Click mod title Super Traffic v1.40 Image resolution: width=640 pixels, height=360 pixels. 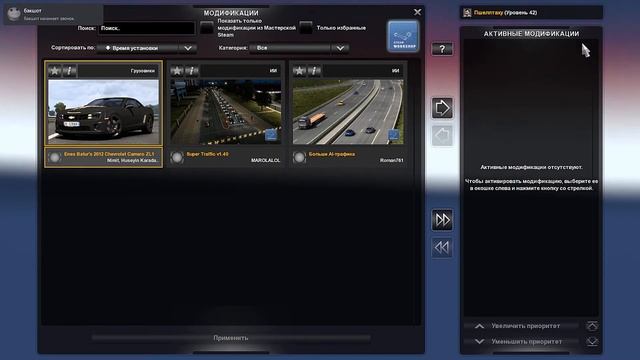[x=207, y=154]
